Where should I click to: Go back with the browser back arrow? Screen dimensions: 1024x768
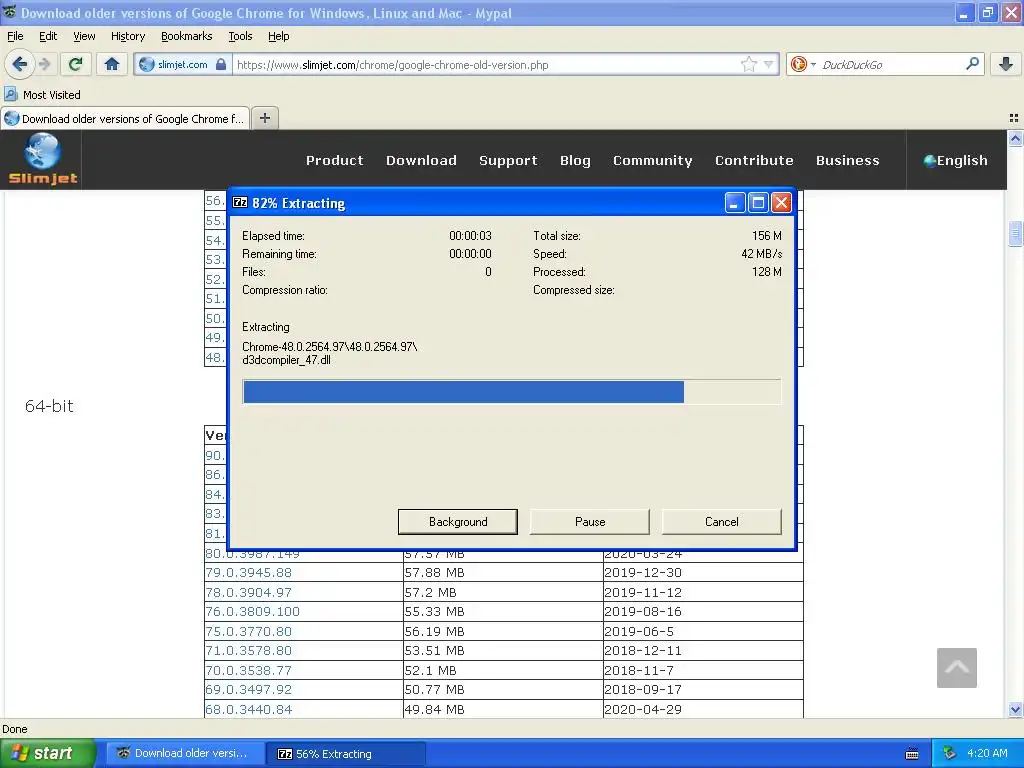[20, 64]
